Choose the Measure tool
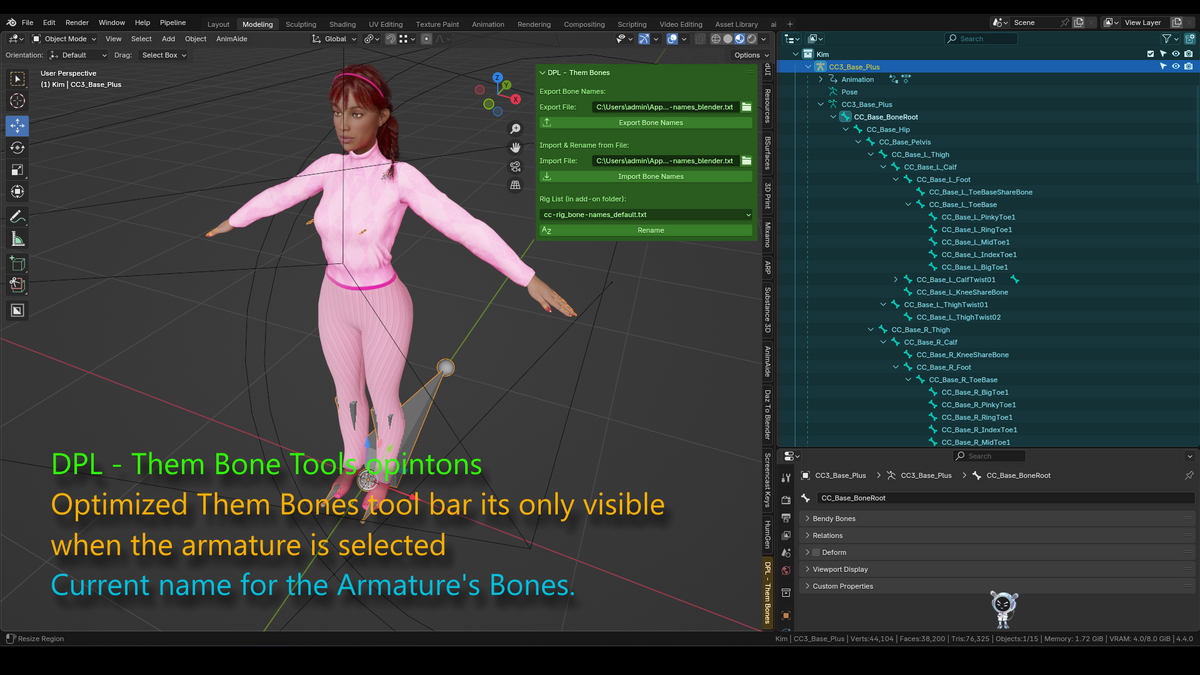This screenshot has height=675, width=1200. [x=17, y=239]
